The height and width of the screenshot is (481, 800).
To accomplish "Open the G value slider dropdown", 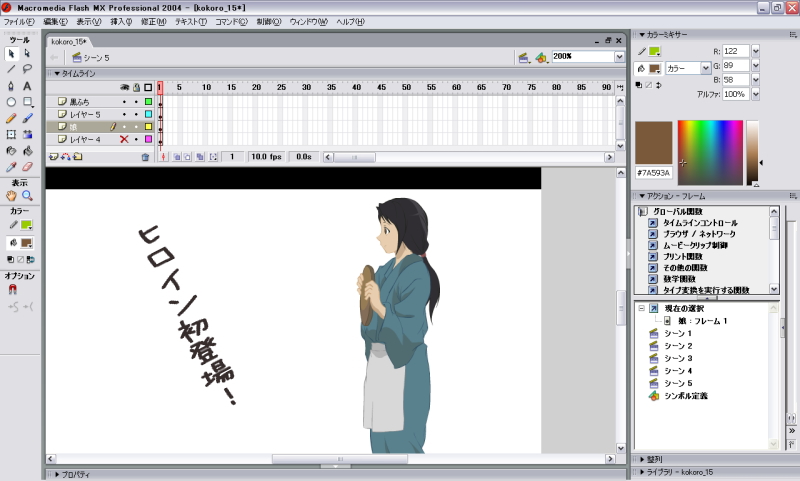I will click(x=756, y=65).
